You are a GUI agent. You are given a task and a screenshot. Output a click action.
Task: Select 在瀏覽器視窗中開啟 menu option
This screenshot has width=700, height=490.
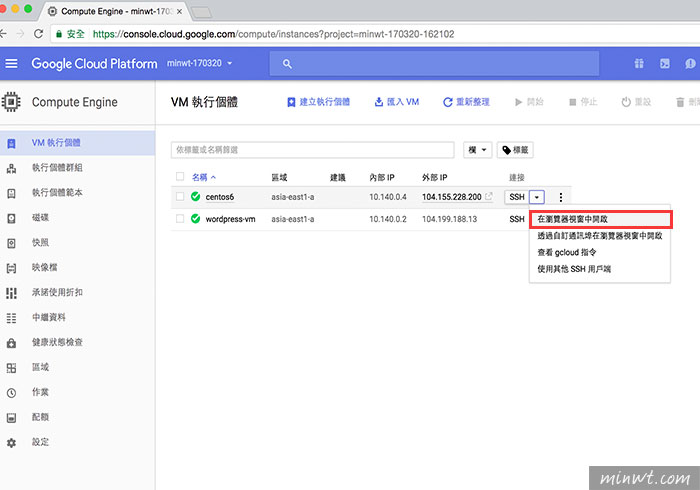pyautogui.click(x=600, y=219)
